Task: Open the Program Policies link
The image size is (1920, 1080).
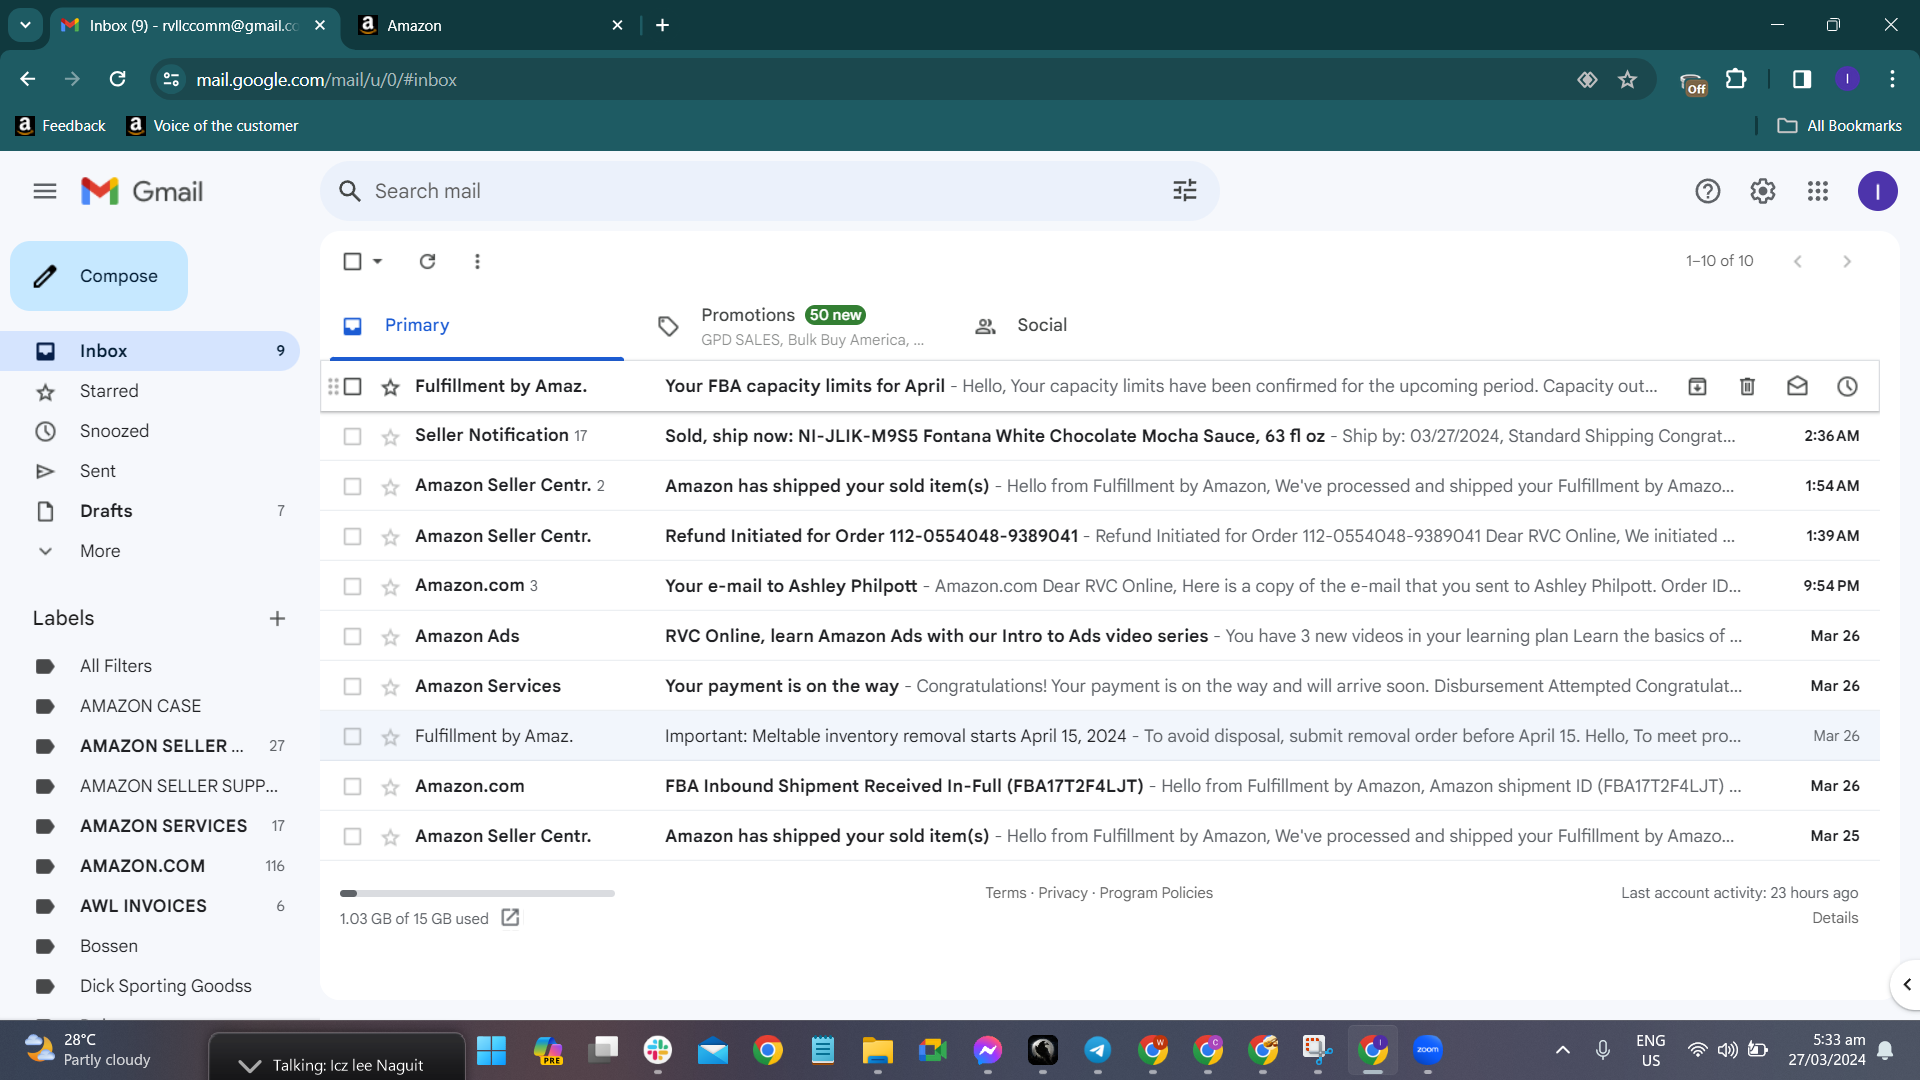Action: tap(1156, 893)
